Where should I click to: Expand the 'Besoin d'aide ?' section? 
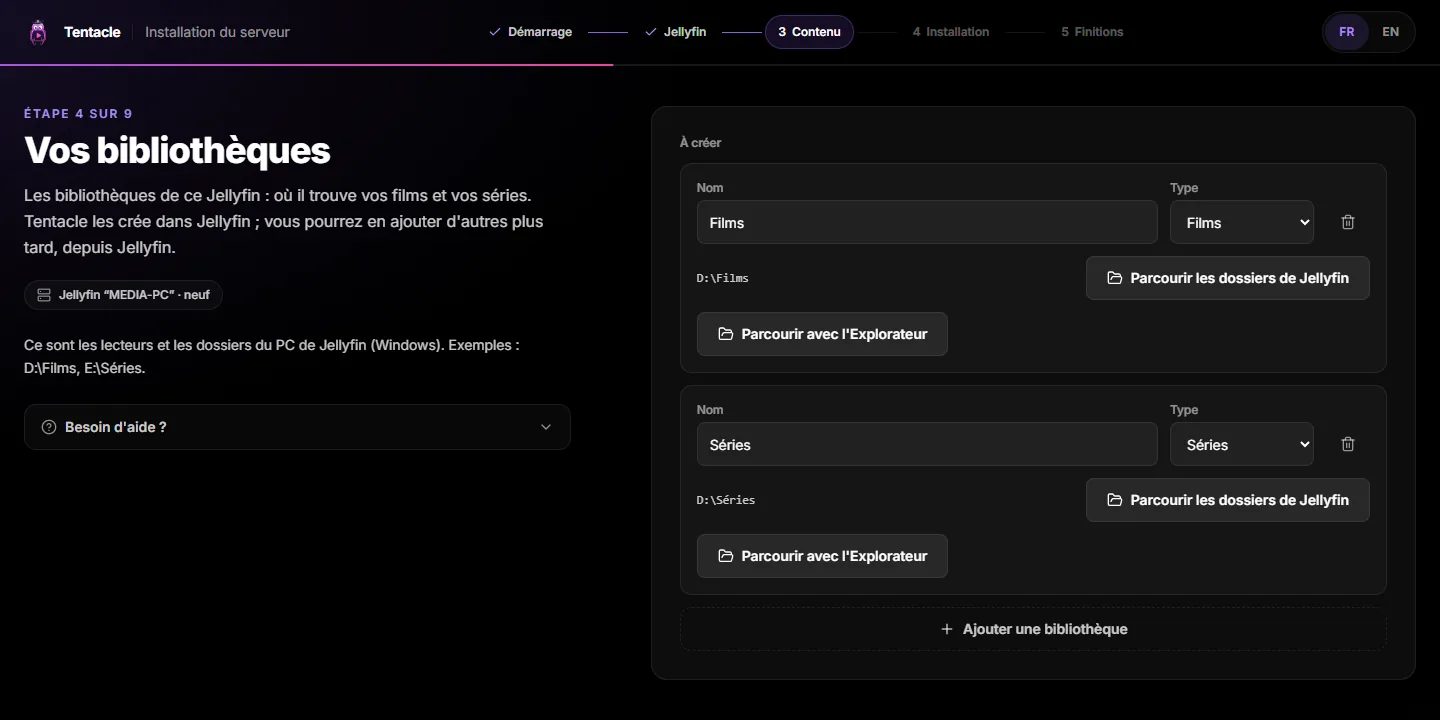(297, 427)
